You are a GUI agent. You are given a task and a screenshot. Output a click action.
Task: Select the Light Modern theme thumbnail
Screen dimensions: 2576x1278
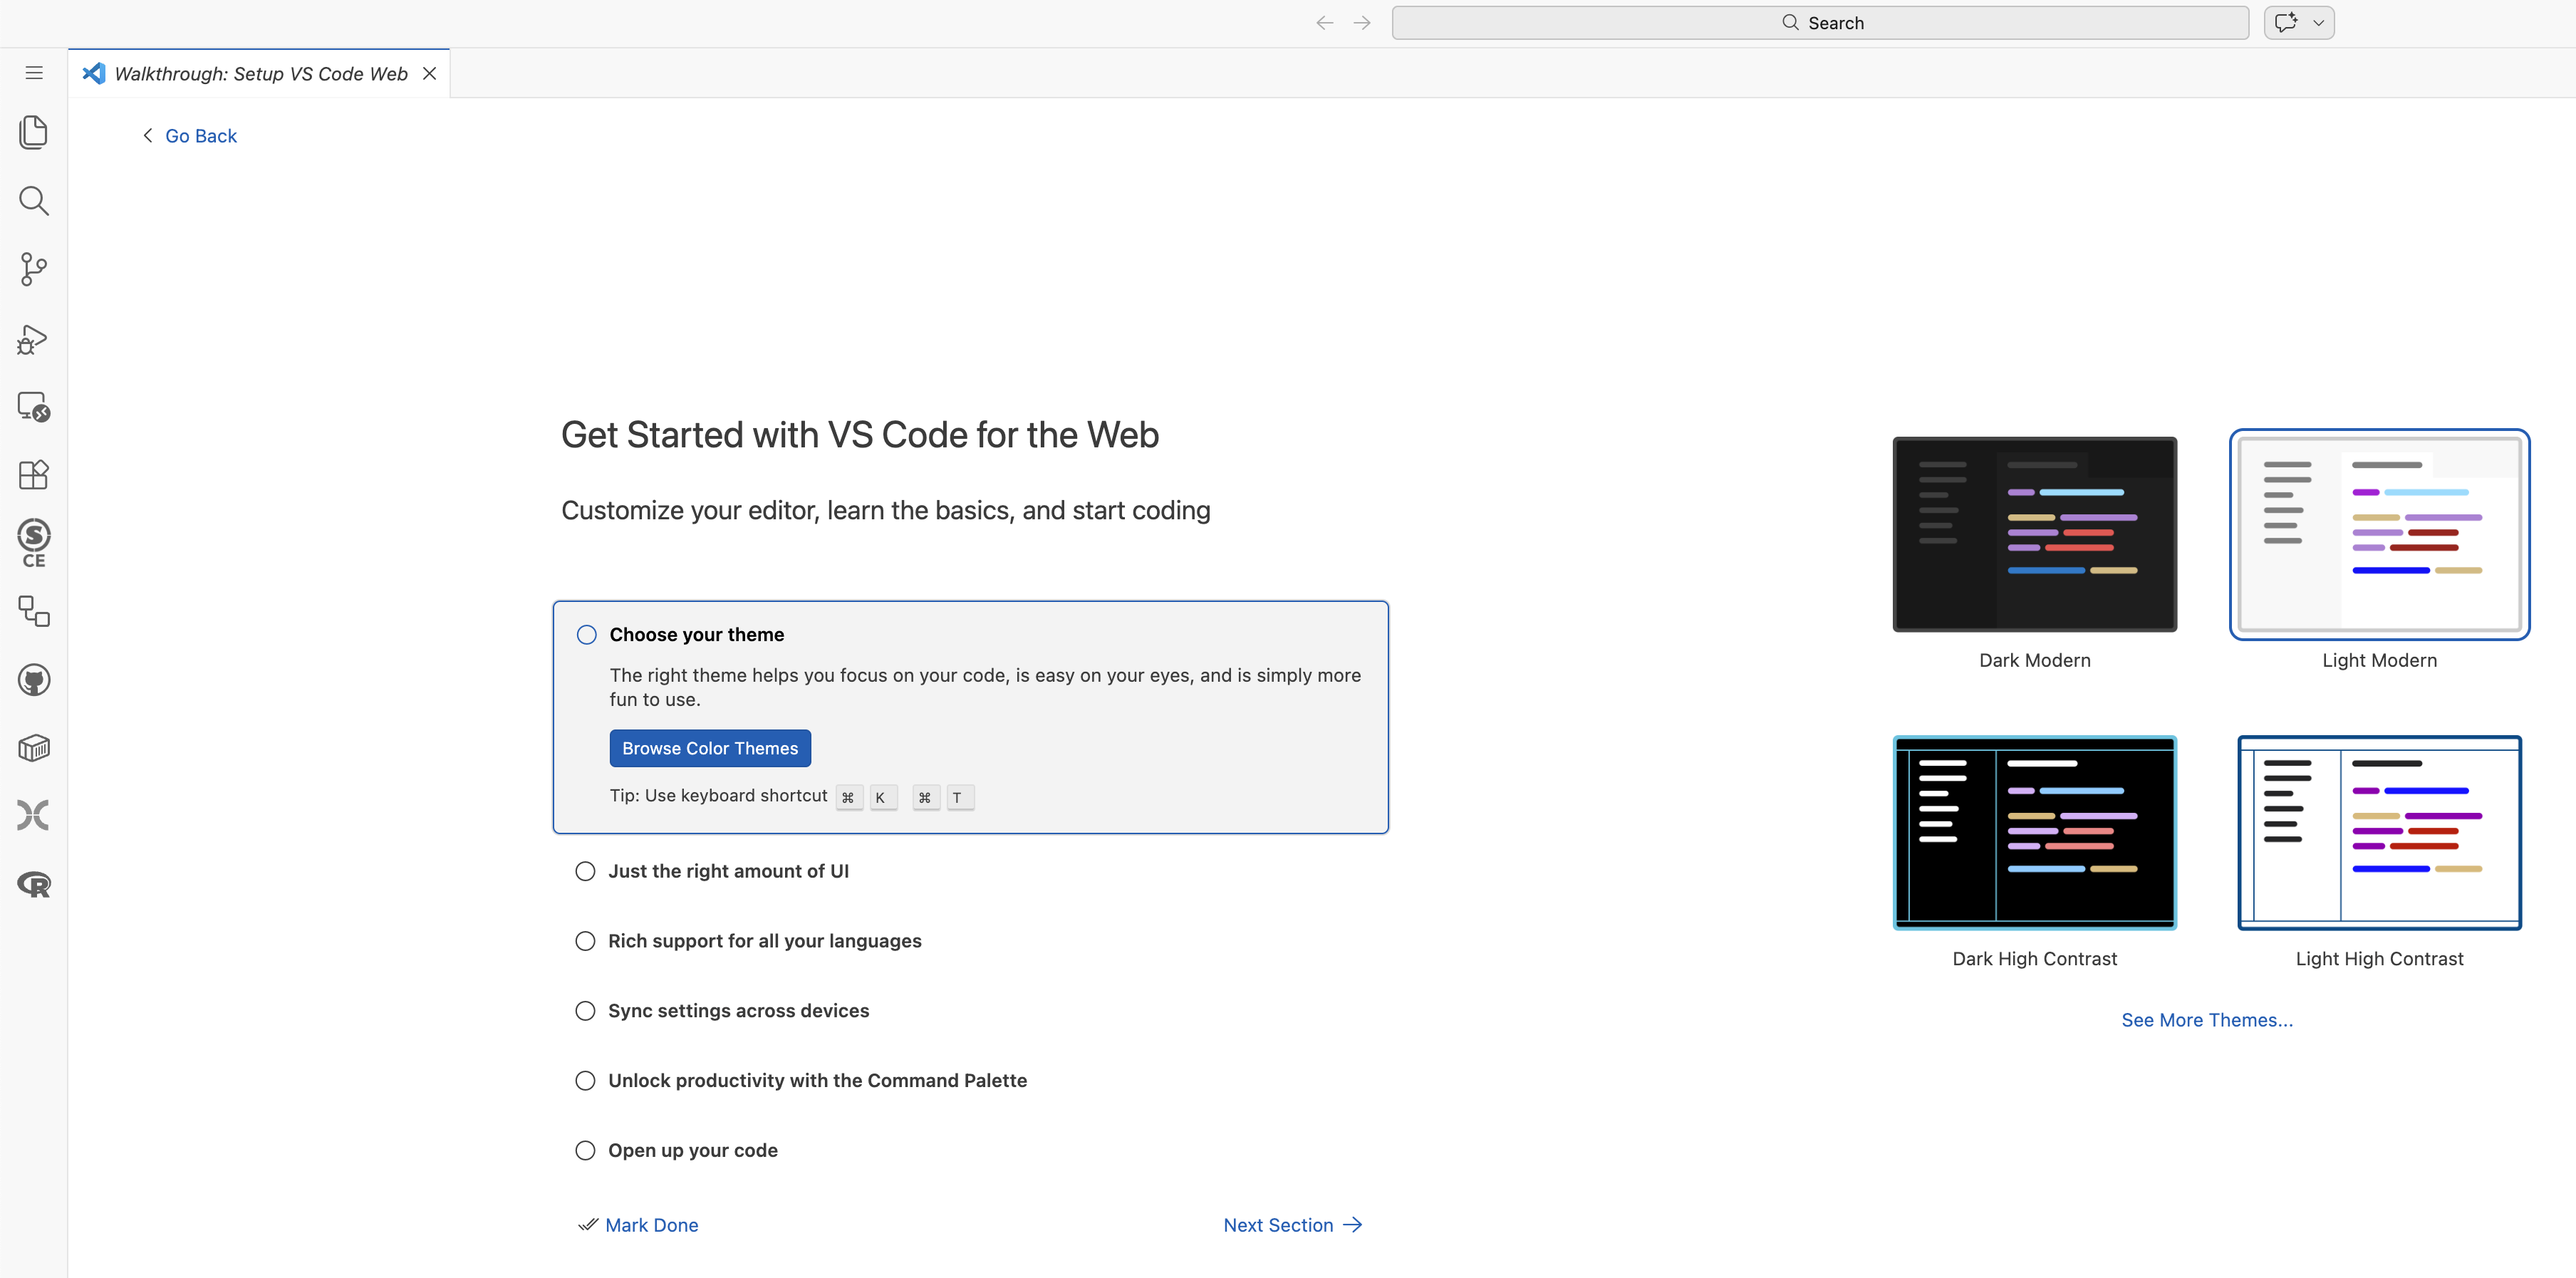pyautogui.click(x=2379, y=534)
